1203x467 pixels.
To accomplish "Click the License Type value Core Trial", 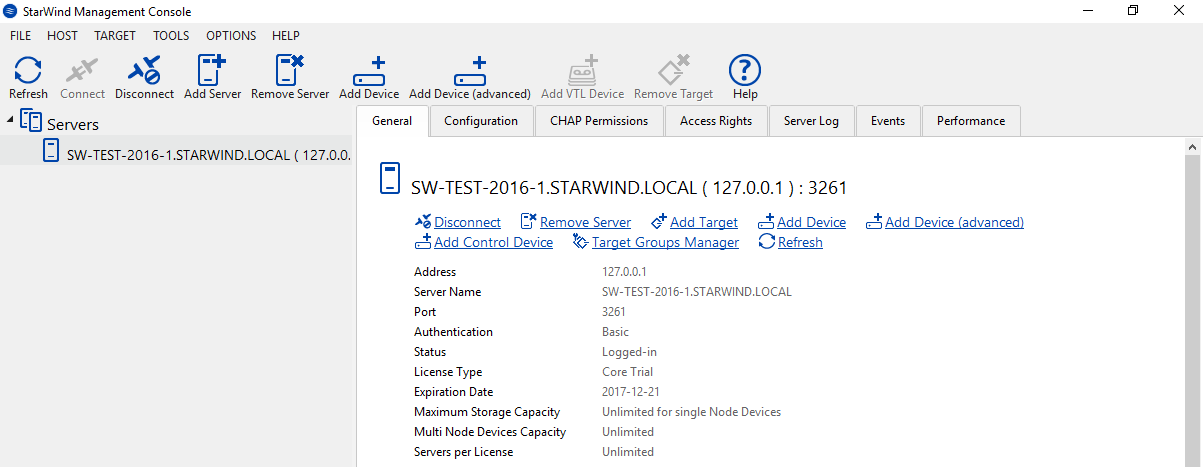I will [627, 372].
